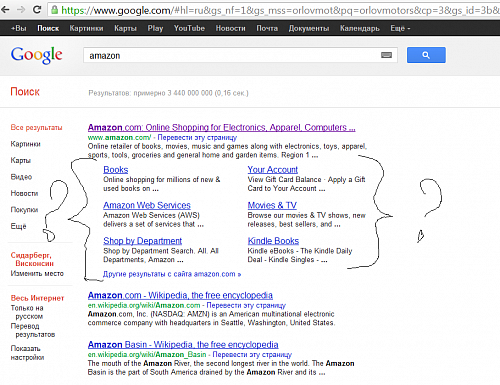
Task: Filter by Картинки in left sidebar
Action: [x=25, y=144]
